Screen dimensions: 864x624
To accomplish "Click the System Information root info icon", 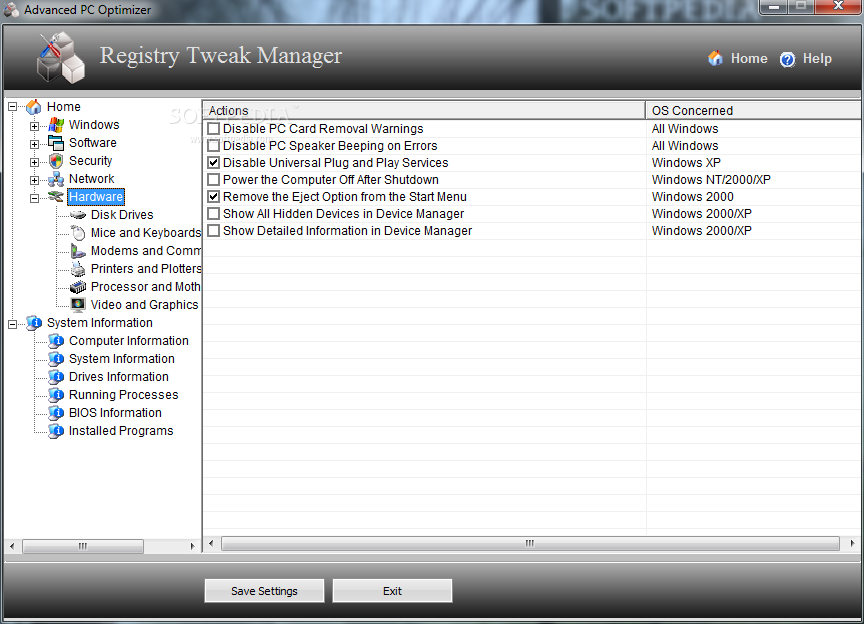I will 34,323.
